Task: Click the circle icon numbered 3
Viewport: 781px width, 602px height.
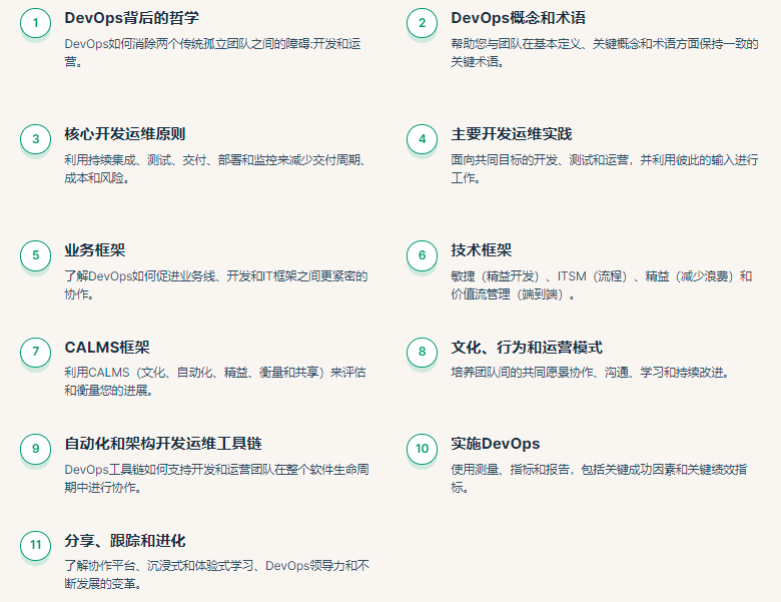Action: tap(36, 140)
